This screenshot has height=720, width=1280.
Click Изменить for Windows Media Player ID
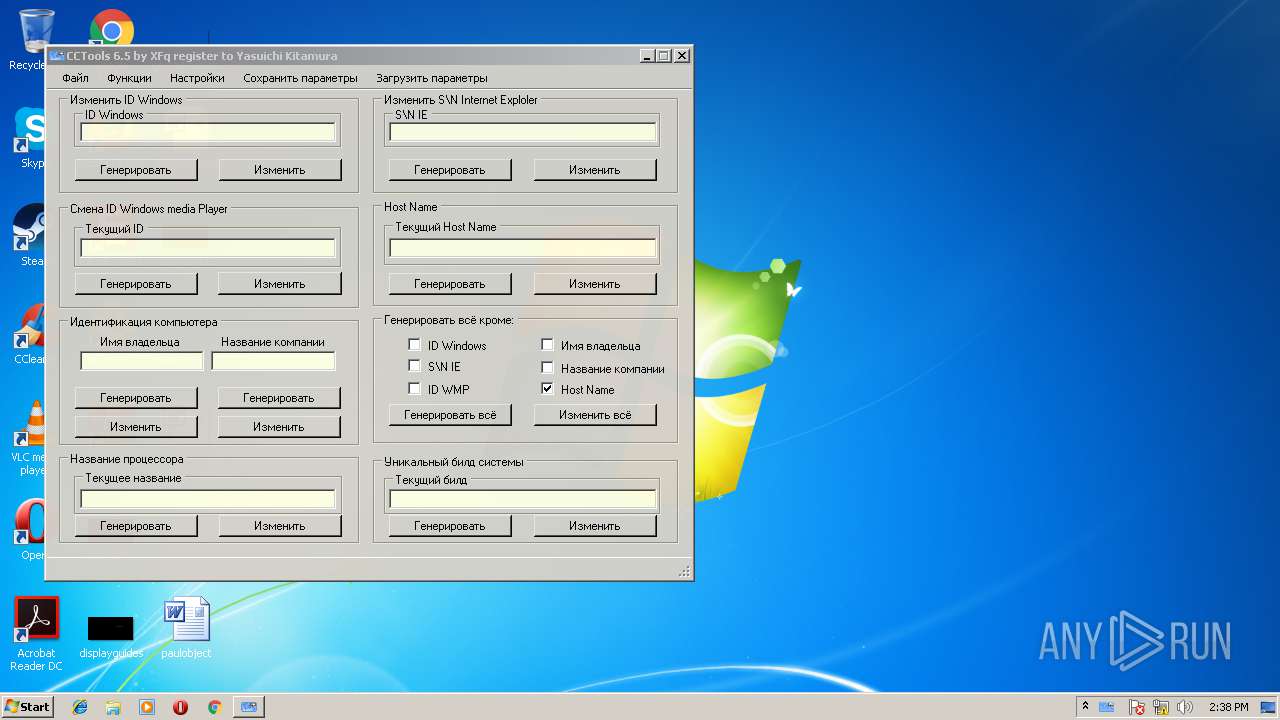click(x=280, y=284)
